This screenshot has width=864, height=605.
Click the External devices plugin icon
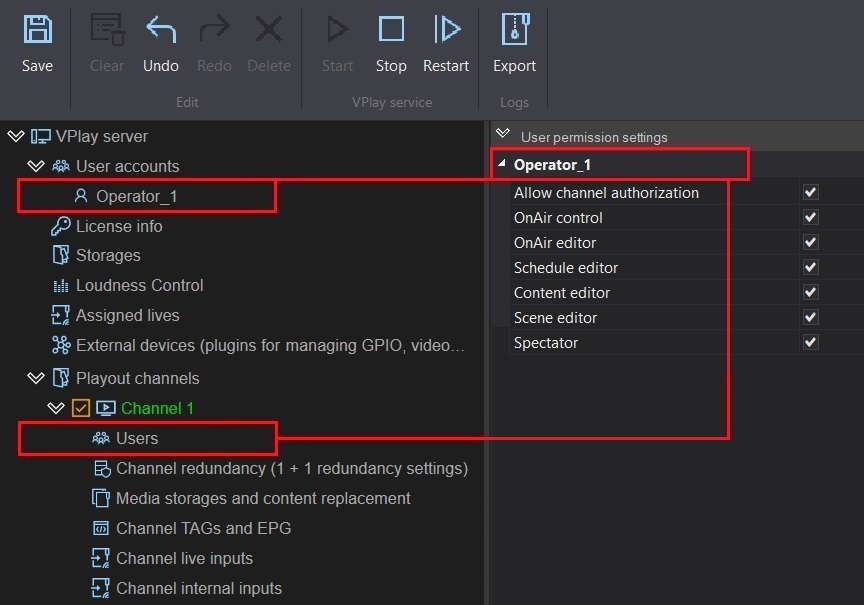tap(61, 345)
